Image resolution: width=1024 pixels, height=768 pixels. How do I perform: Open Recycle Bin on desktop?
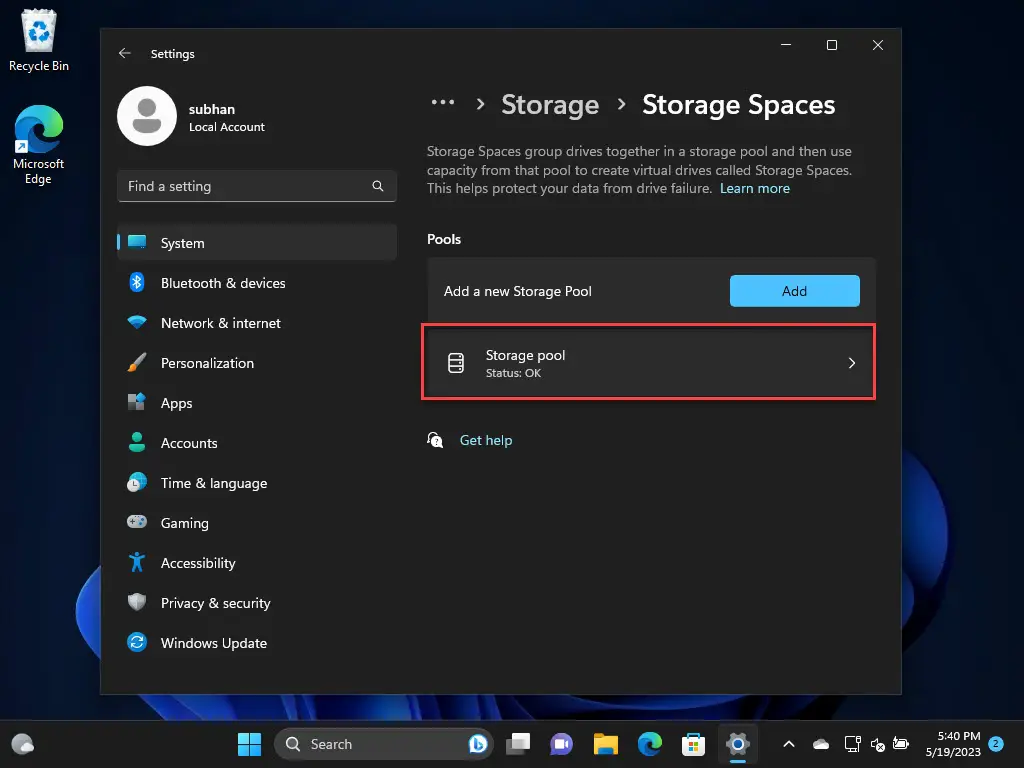click(39, 40)
